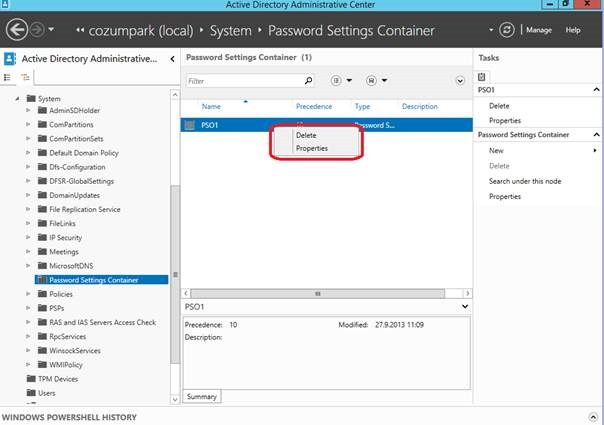This screenshot has height=425, width=604.
Task: Choose Properties from the context menu
Action: [x=312, y=148]
